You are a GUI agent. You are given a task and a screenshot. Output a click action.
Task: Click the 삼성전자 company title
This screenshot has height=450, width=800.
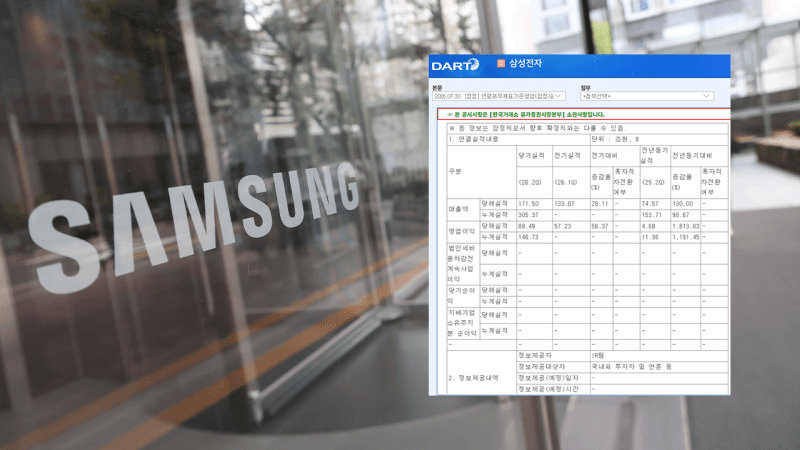click(525, 63)
